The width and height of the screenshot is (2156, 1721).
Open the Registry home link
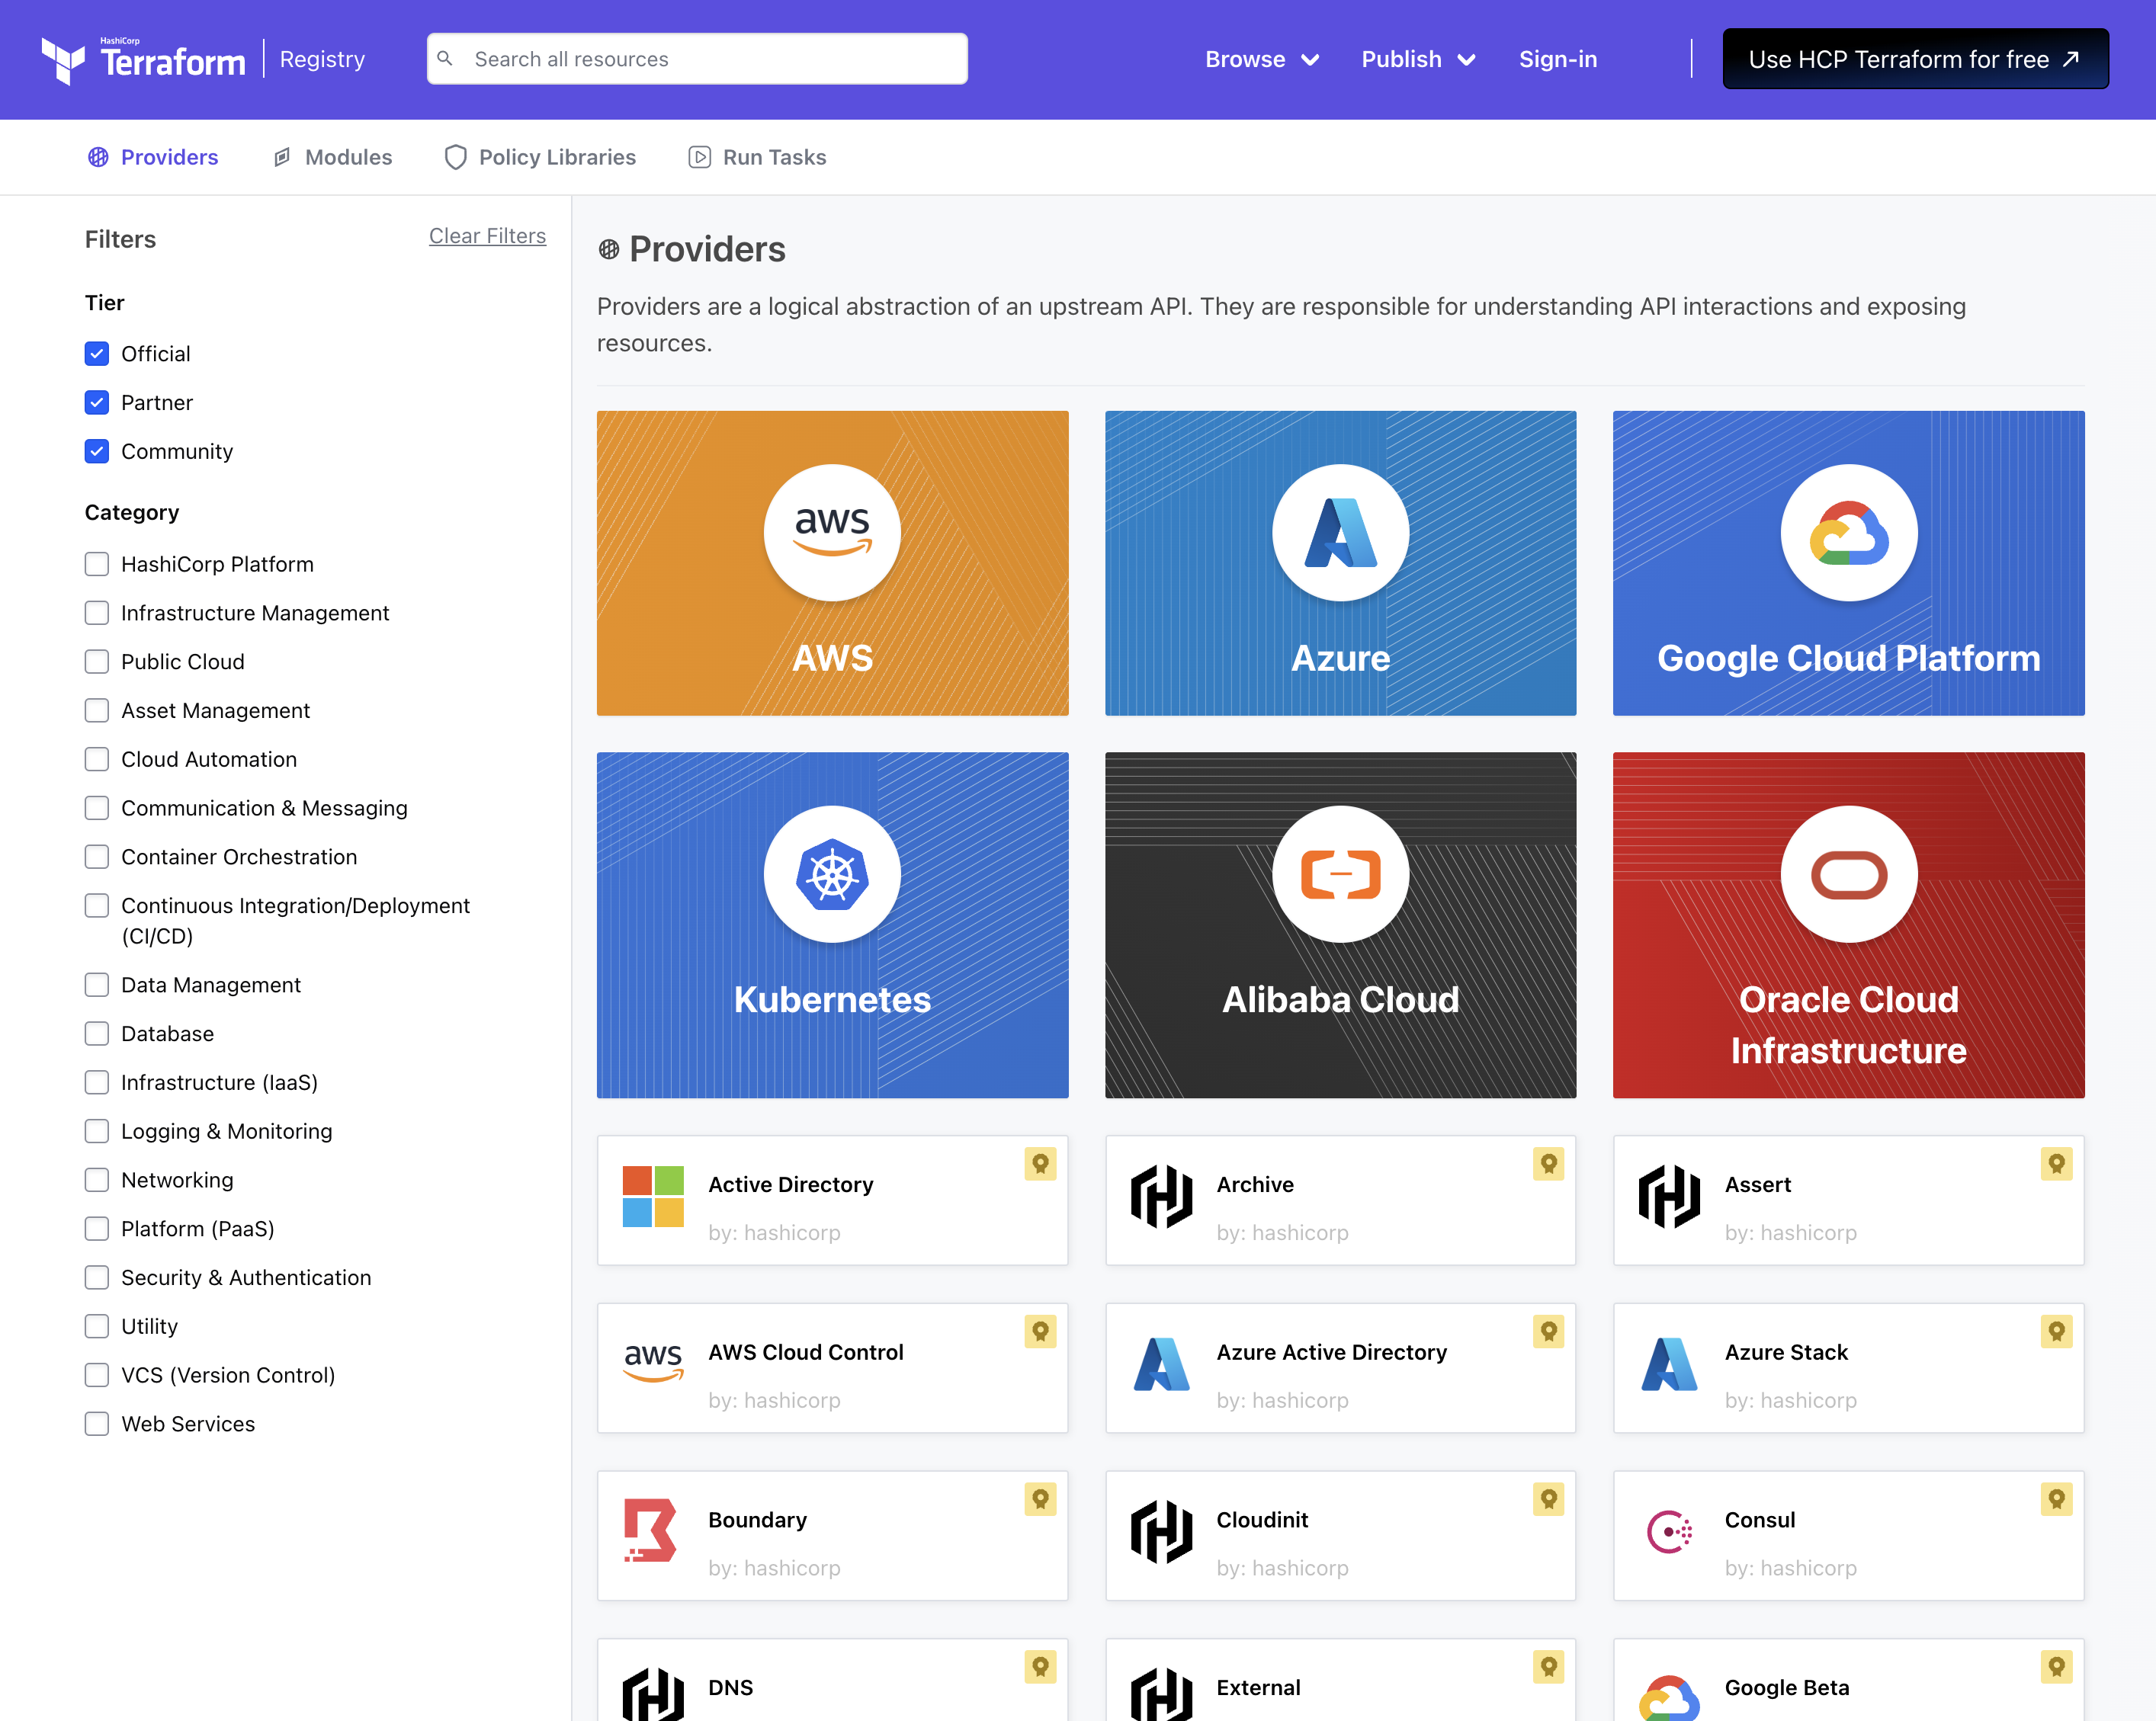click(322, 59)
